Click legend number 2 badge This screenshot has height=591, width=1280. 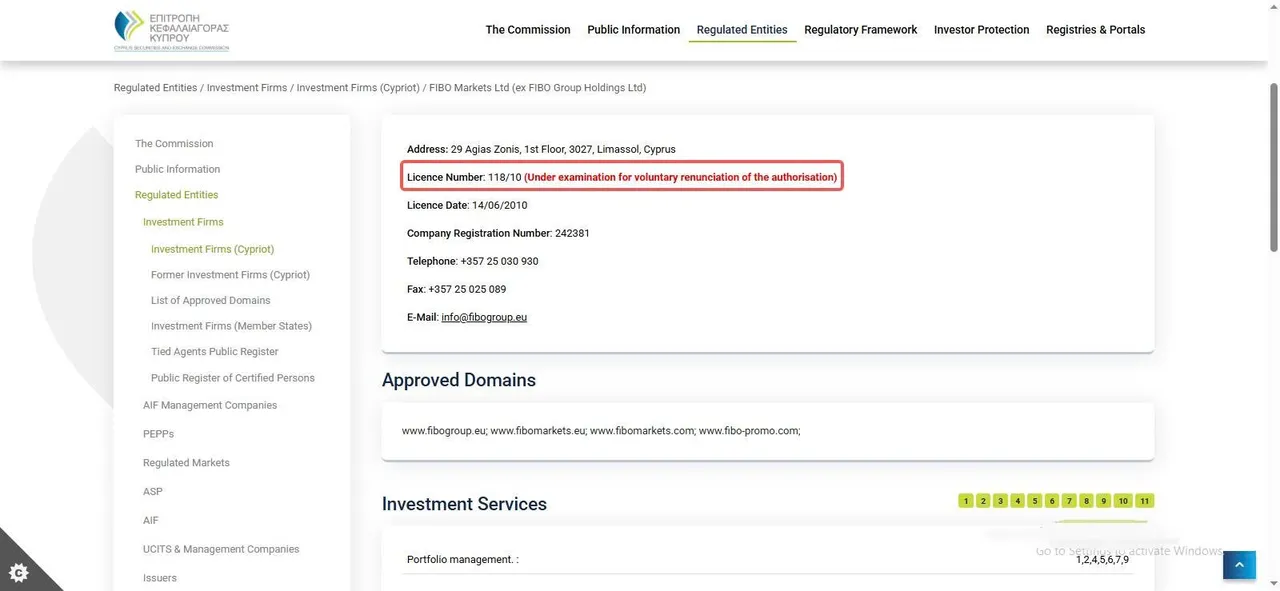[x=983, y=501]
